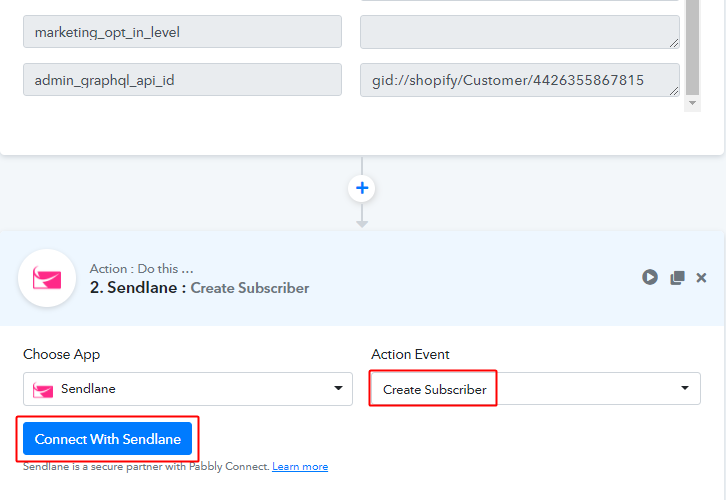This screenshot has width=726, height=500.
Task: Click the empty value field next to marketing_opt_in_level
Action: point(519,32)
